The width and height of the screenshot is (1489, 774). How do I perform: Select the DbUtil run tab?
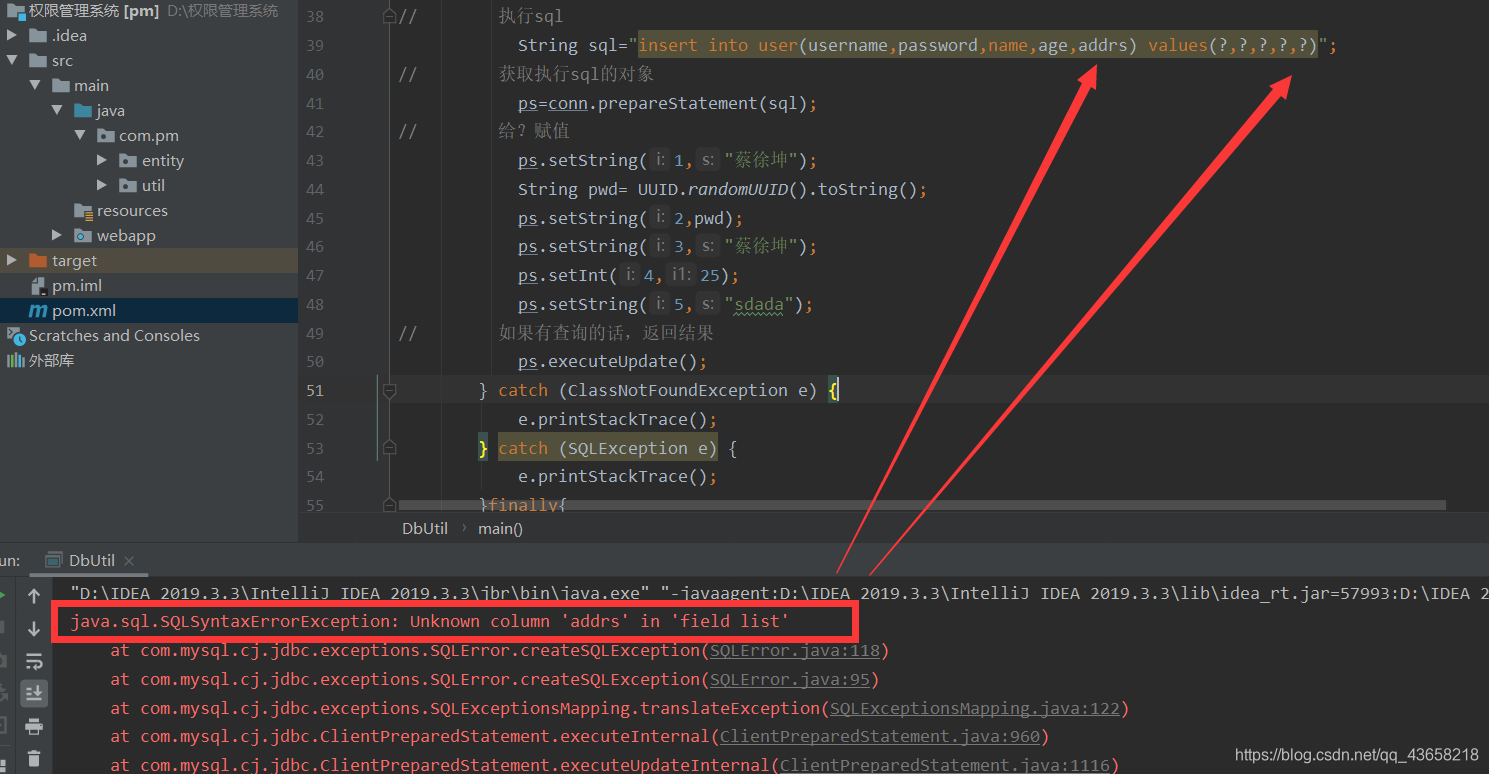[91, 560]
